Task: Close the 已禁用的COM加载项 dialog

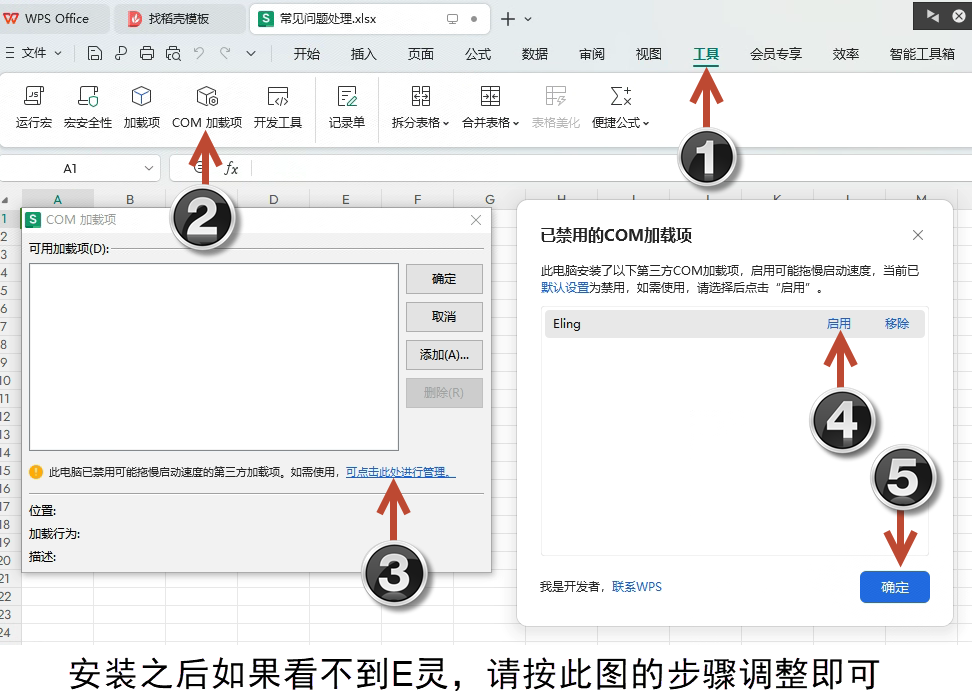Action: click(x=918, y=235)
